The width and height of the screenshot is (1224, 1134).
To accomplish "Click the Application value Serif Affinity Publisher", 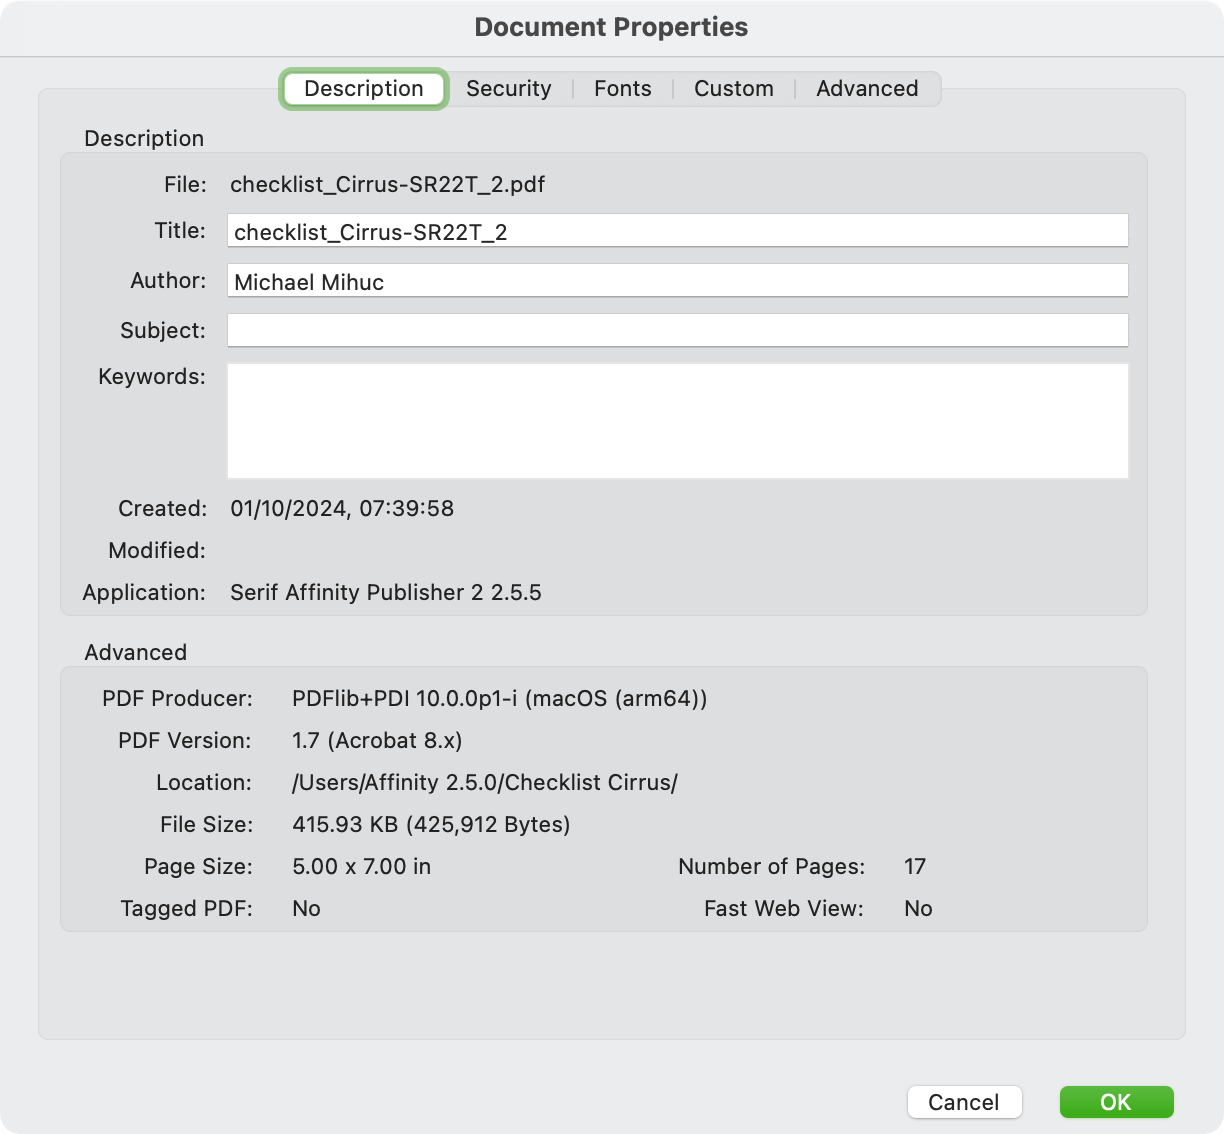I will (386, 592).
